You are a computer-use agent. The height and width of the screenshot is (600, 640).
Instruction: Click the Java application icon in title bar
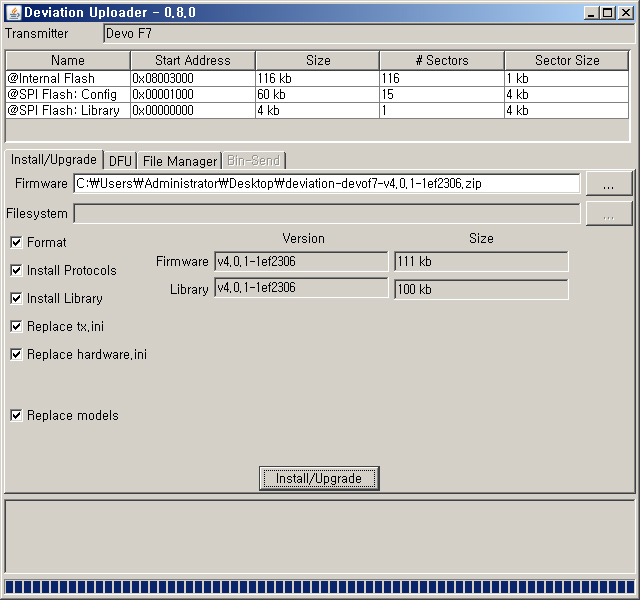(x=14, y=13)
